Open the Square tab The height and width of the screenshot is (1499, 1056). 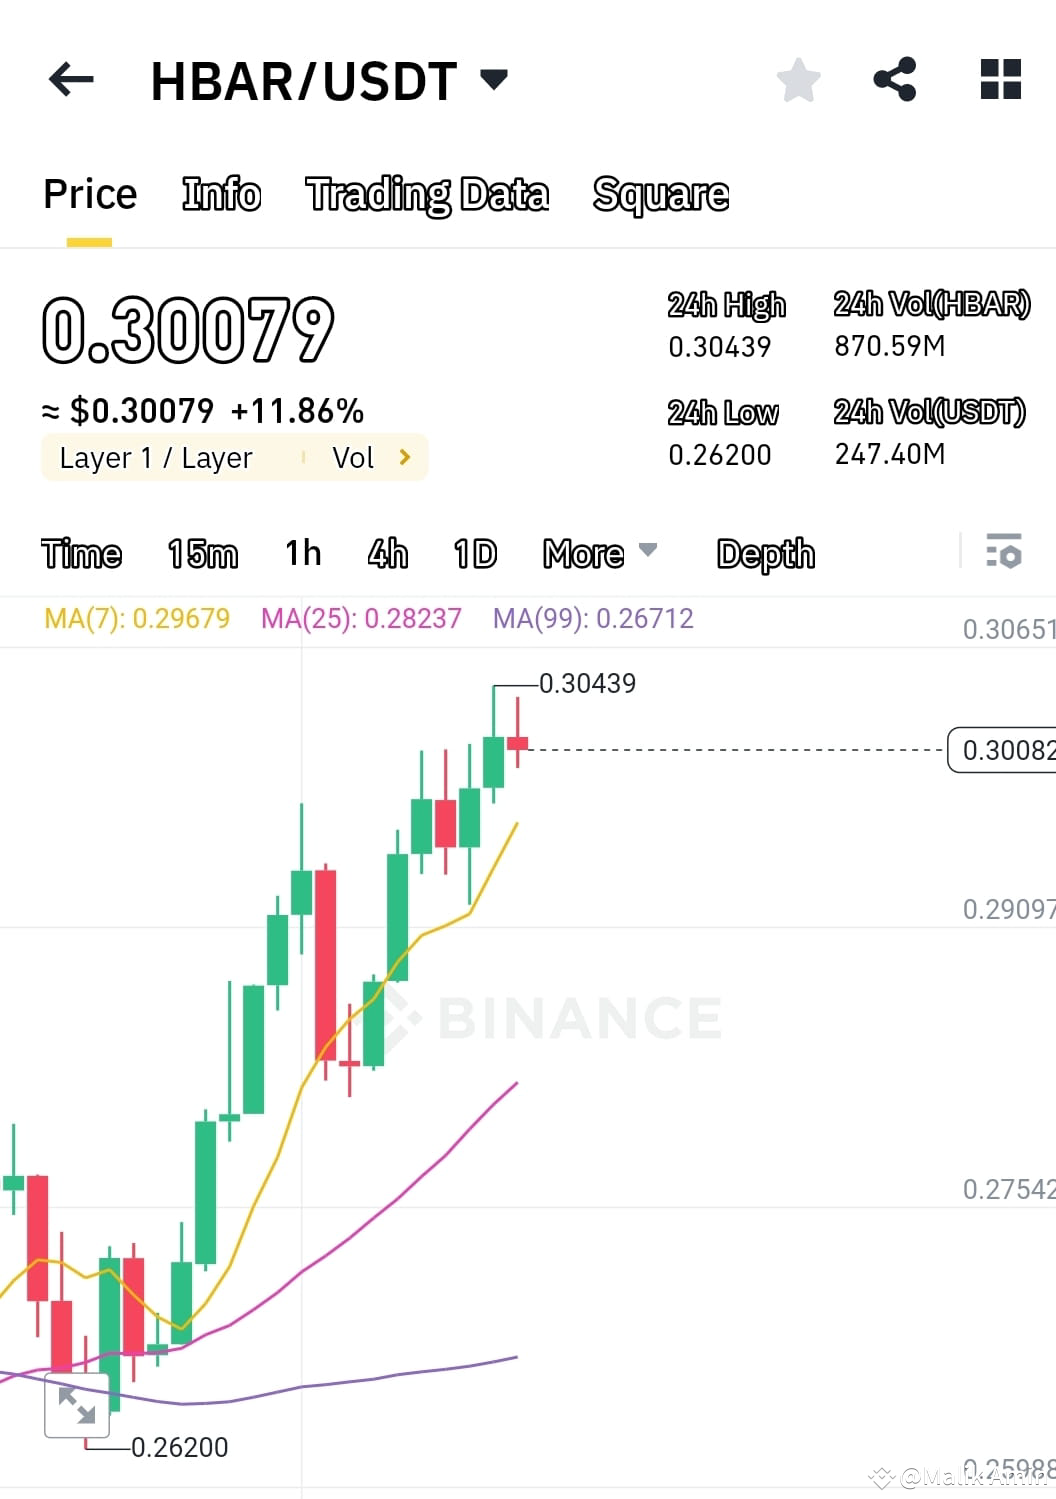coord(661,194)
